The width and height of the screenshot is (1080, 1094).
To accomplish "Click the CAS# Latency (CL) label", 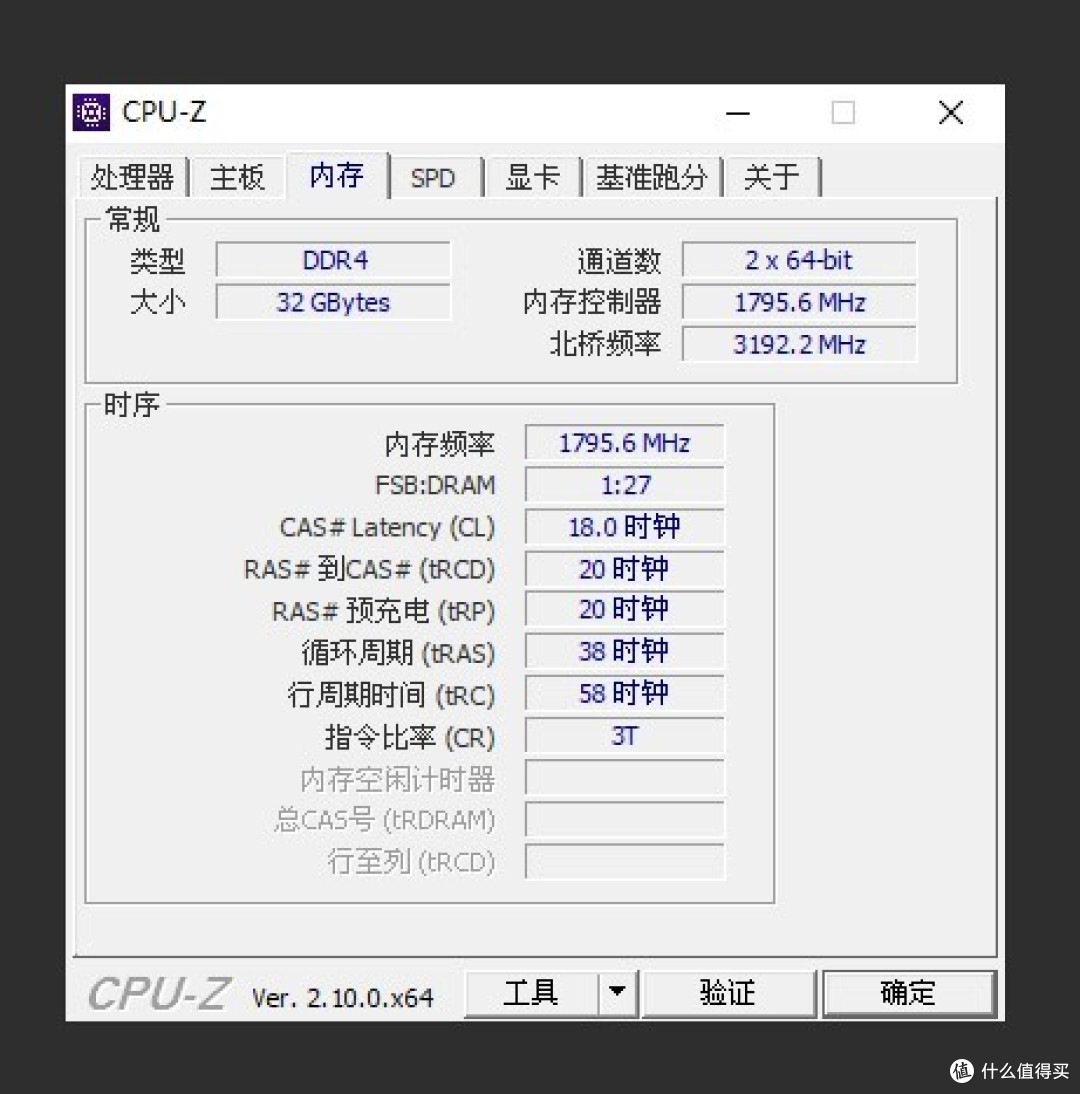I will tap(387, 527).
